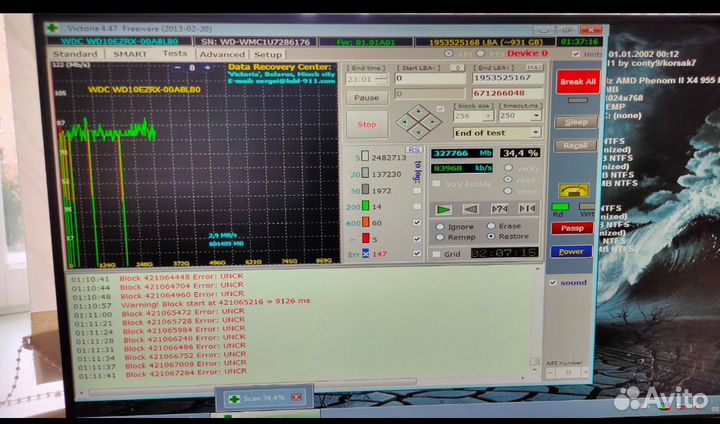720x424 pixels.
Task: Click the Stop scan button
Action: coord(367,125)
